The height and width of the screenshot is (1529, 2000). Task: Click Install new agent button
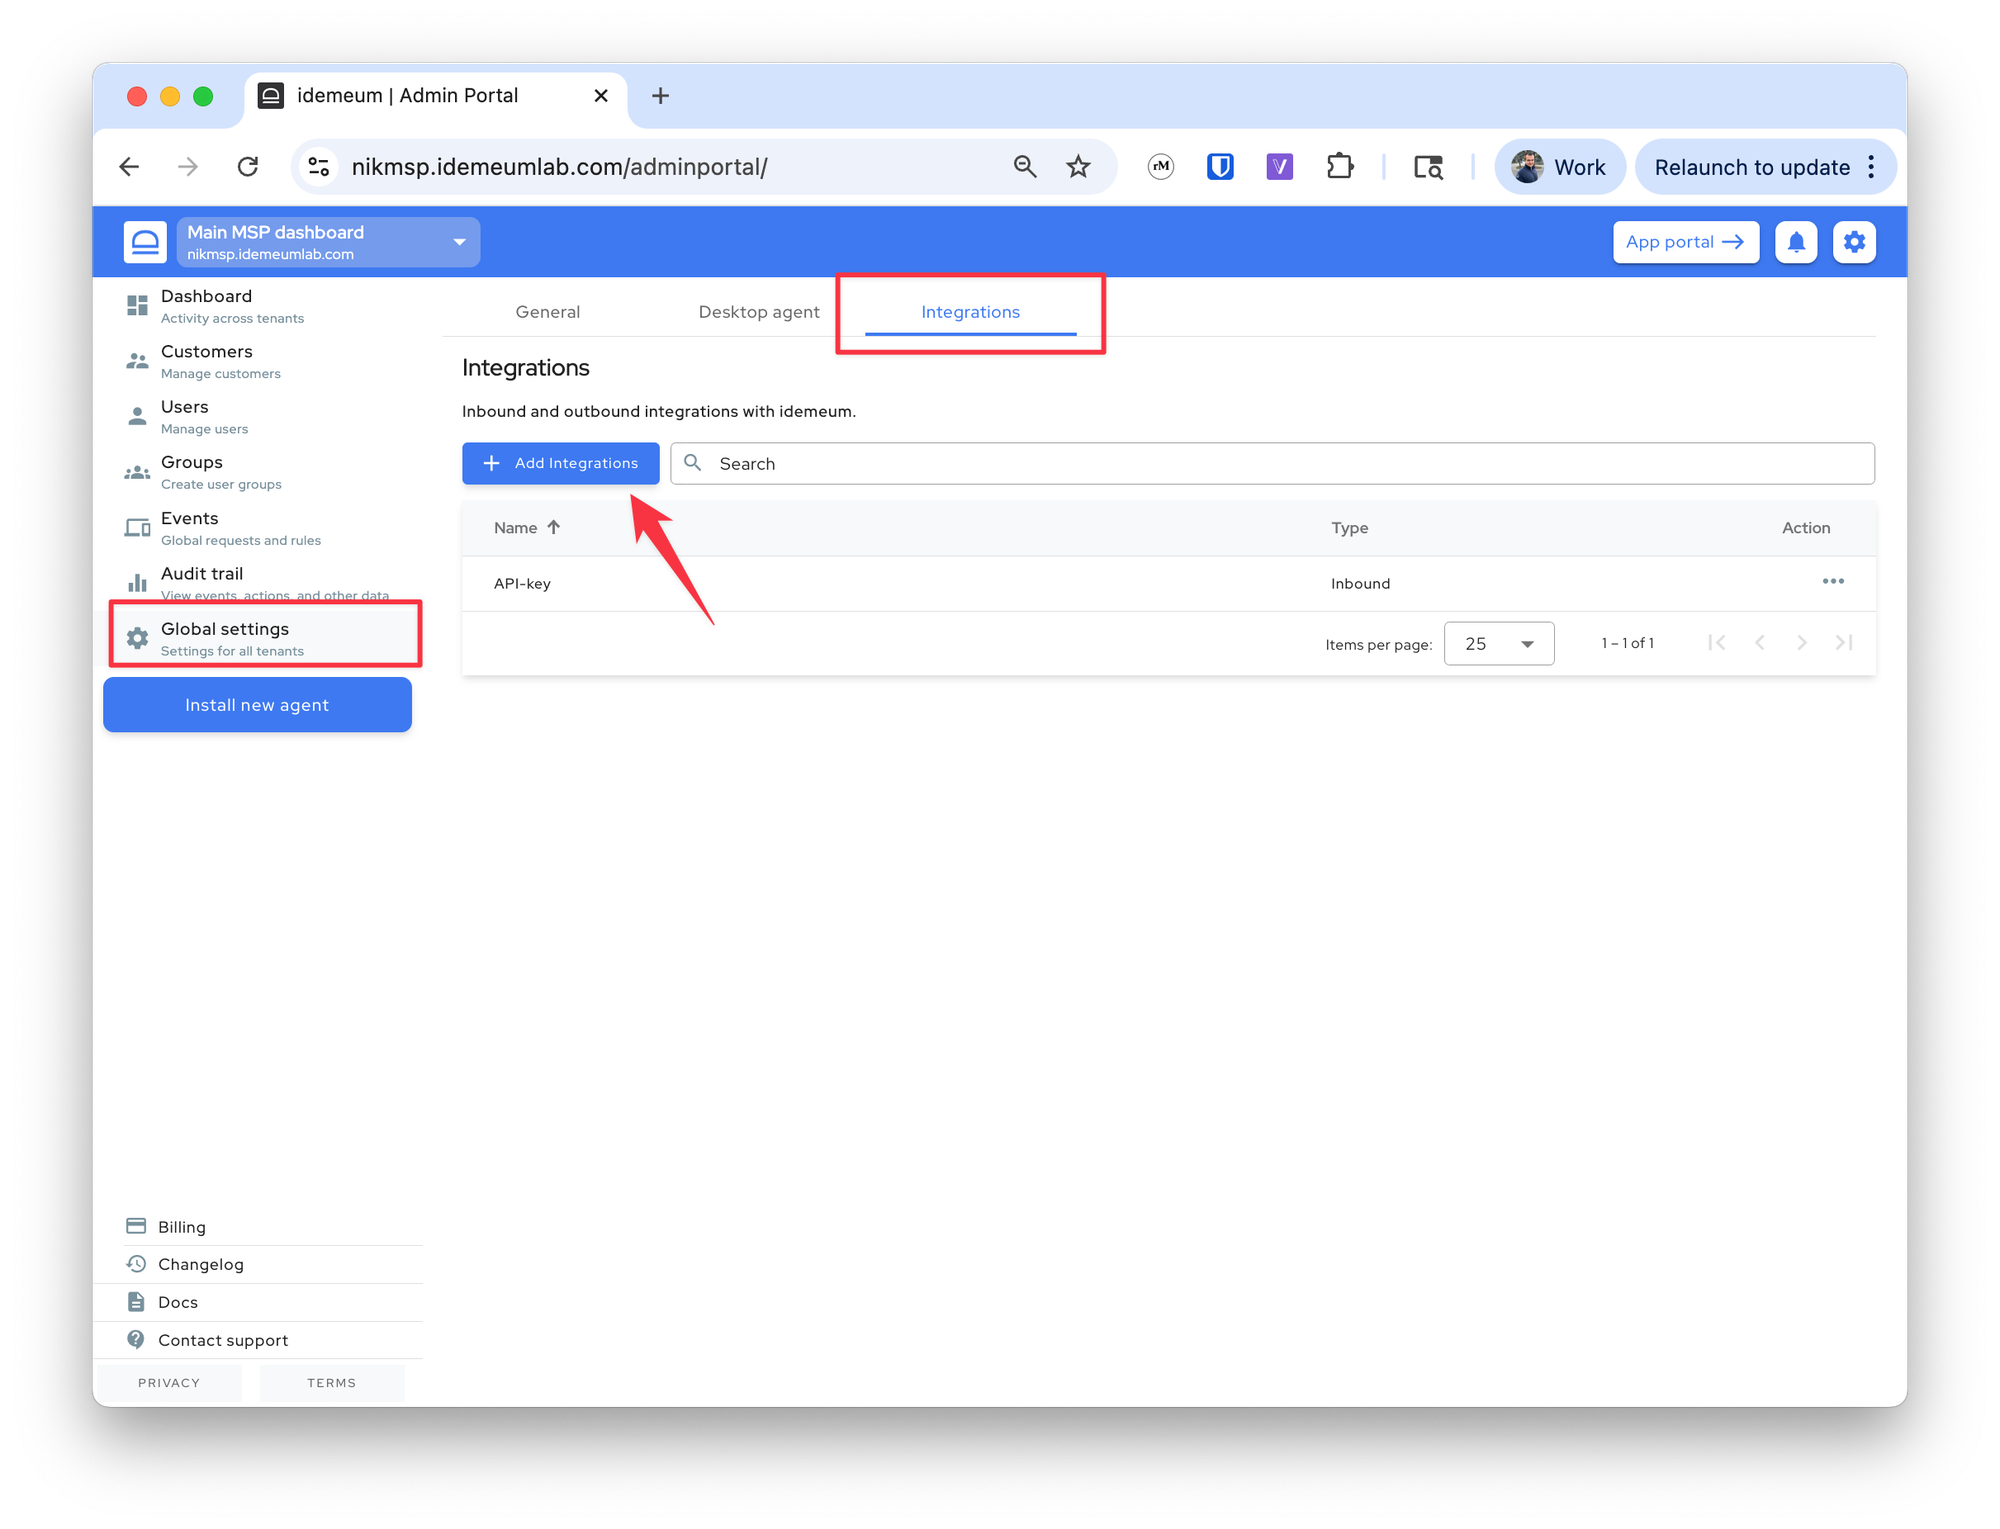point(257,705)
